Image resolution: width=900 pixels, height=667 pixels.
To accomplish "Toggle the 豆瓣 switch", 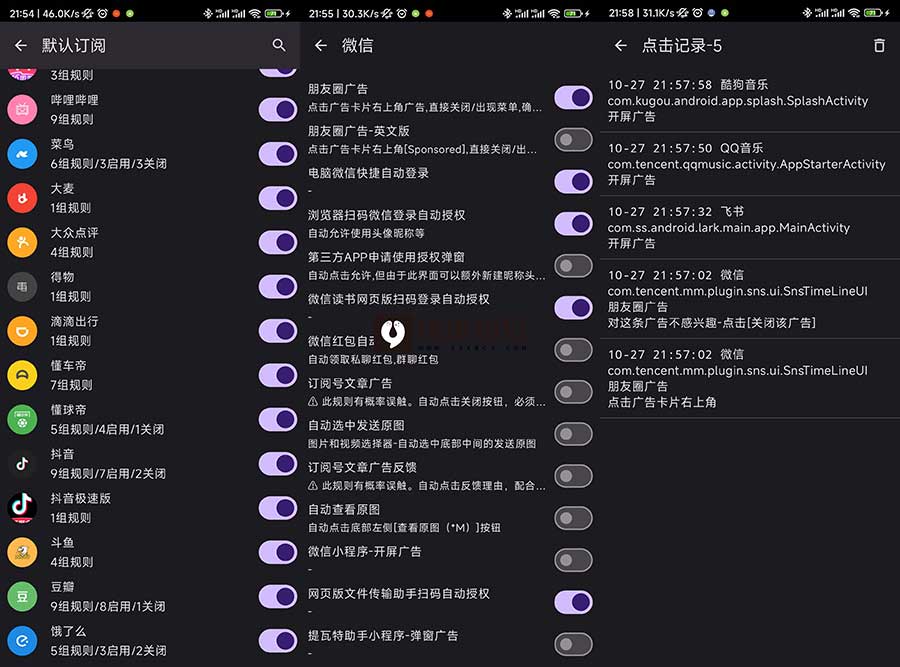I will [x=278, y=596].
